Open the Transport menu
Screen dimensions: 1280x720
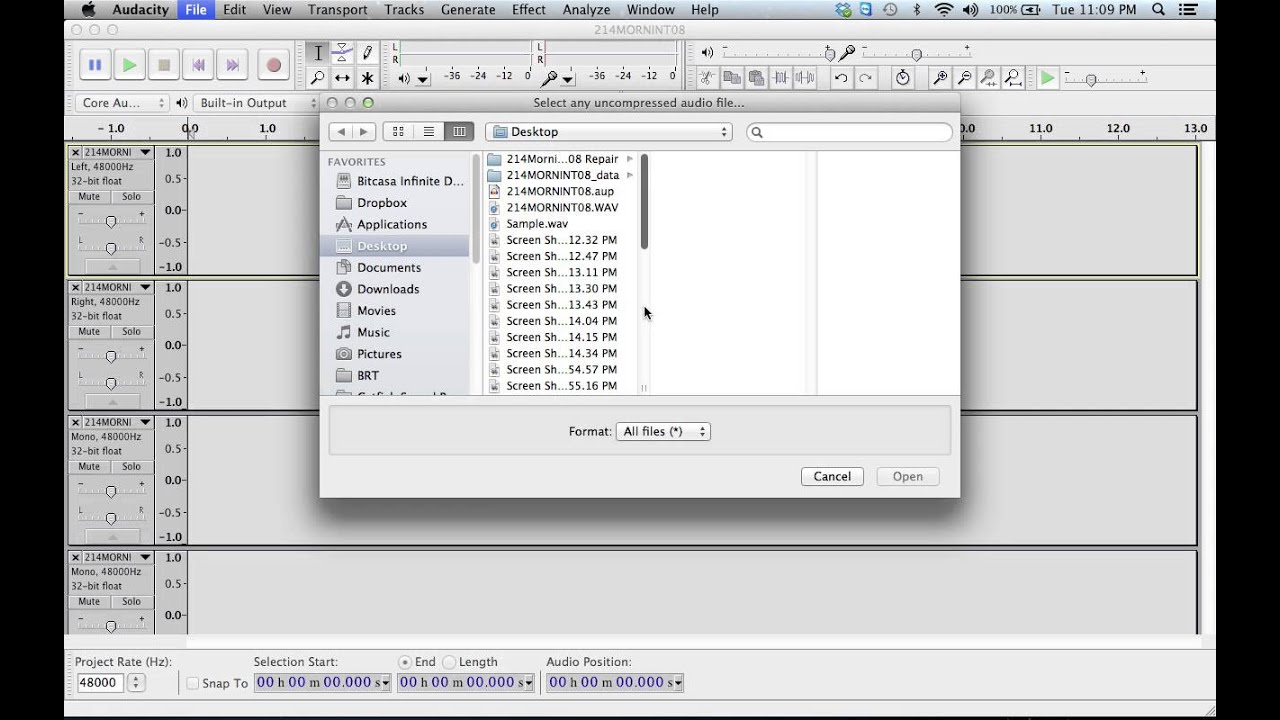click(x=337, y=9)
